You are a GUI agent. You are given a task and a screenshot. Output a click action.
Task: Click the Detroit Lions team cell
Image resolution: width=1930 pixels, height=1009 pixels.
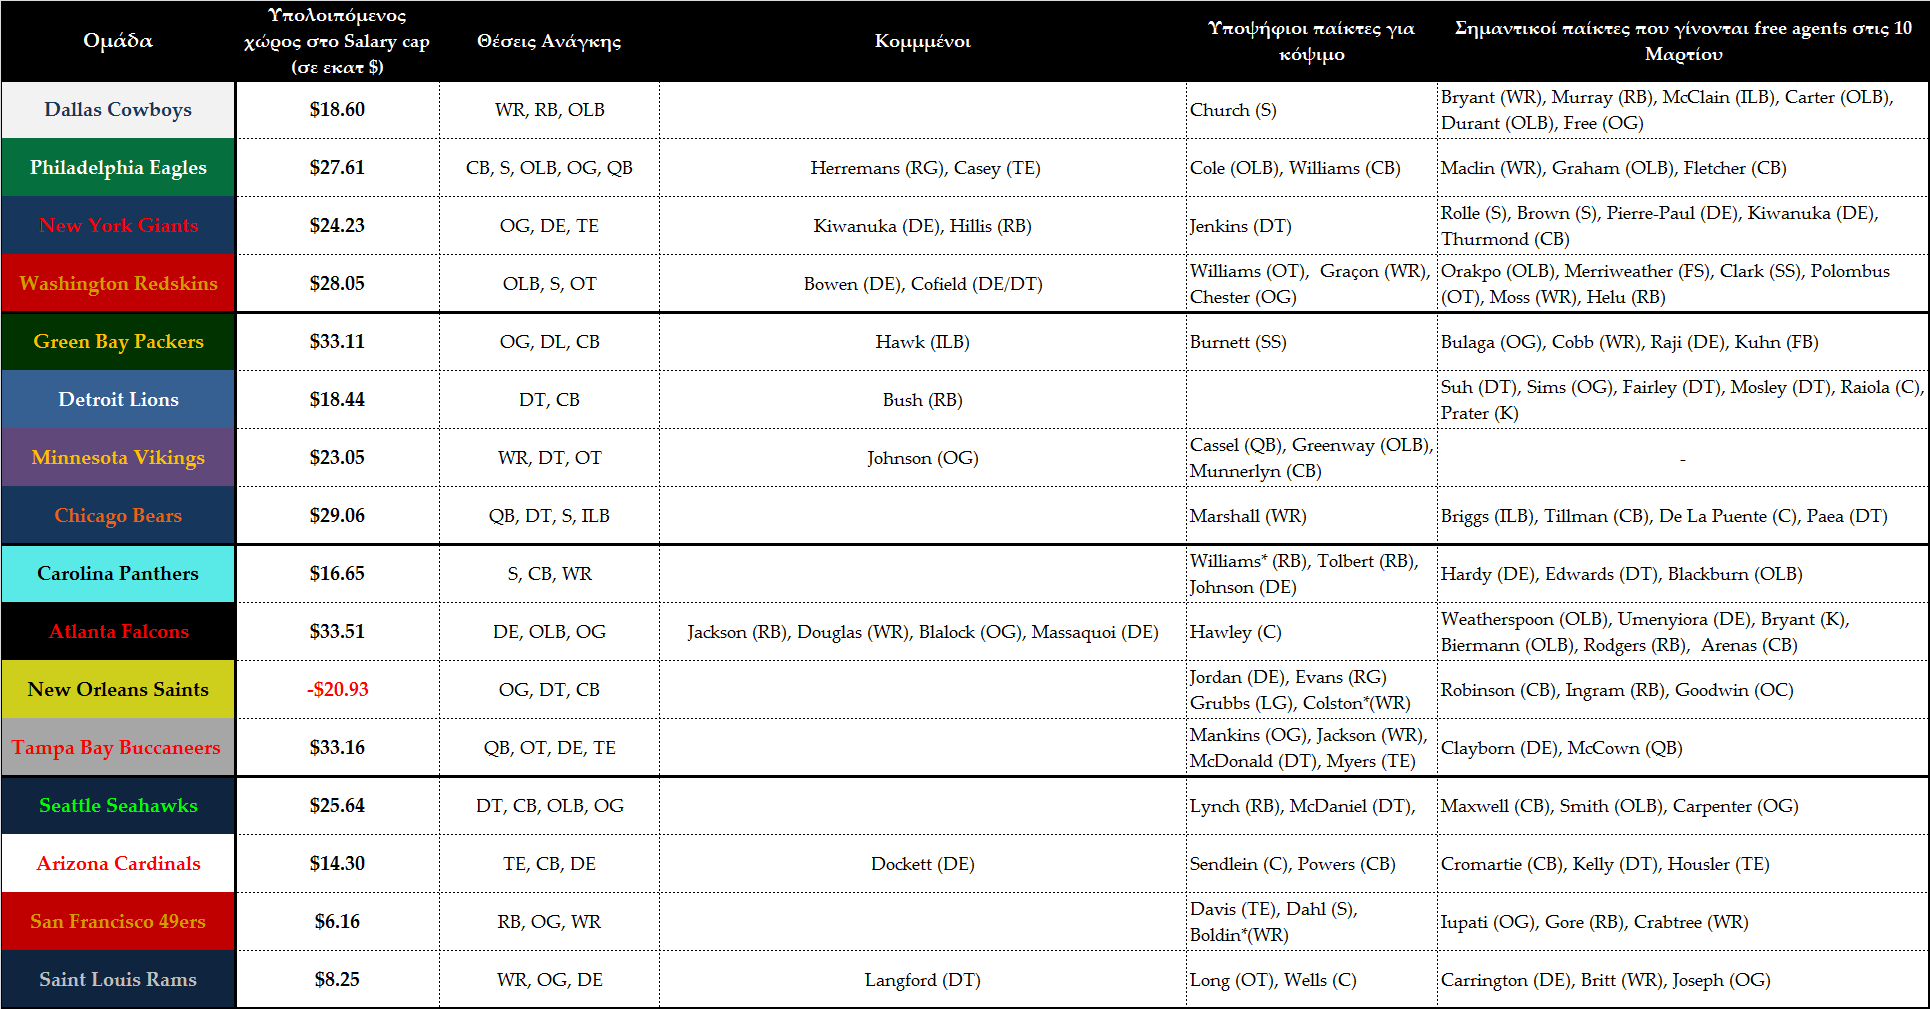click(x=118, y=400)
